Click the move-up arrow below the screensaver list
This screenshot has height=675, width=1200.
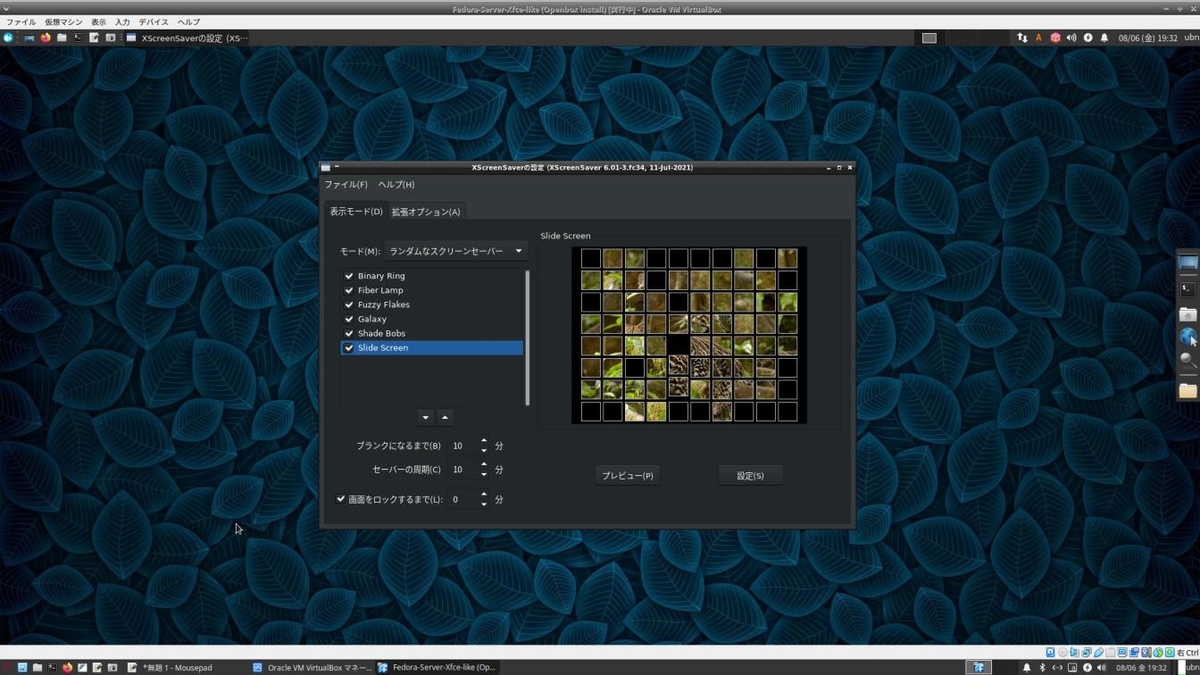pyautogui.click(x=445, y=417)
